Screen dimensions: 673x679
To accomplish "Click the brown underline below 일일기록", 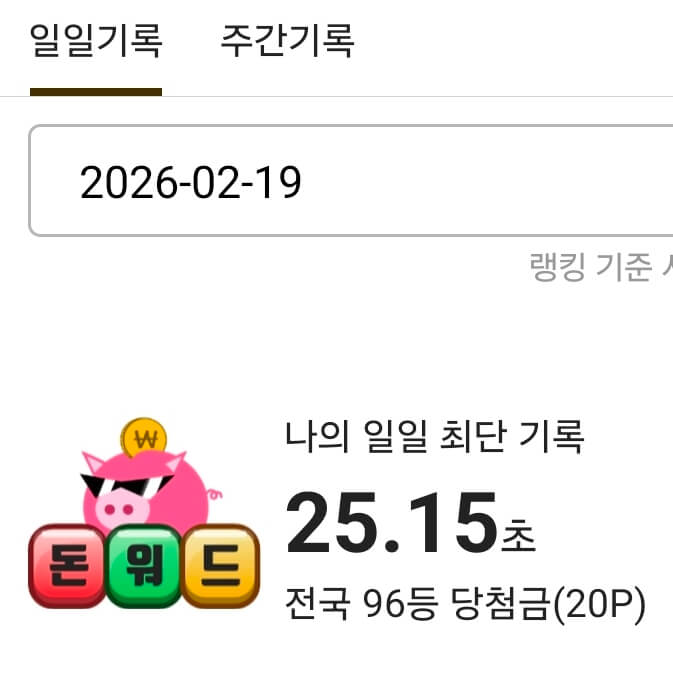I will click(x=96, y=92).
